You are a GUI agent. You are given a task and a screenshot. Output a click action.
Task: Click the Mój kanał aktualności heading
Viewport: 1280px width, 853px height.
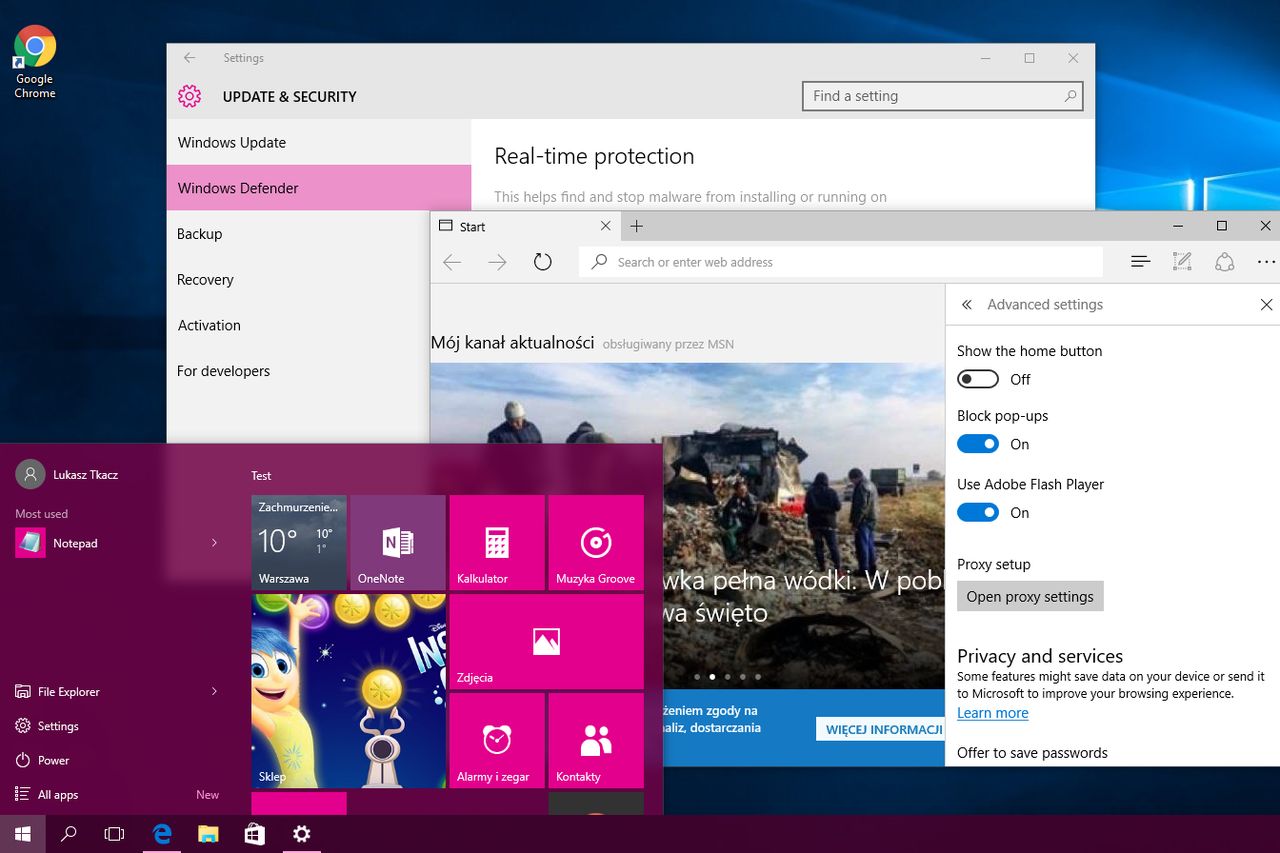(513, 343)
